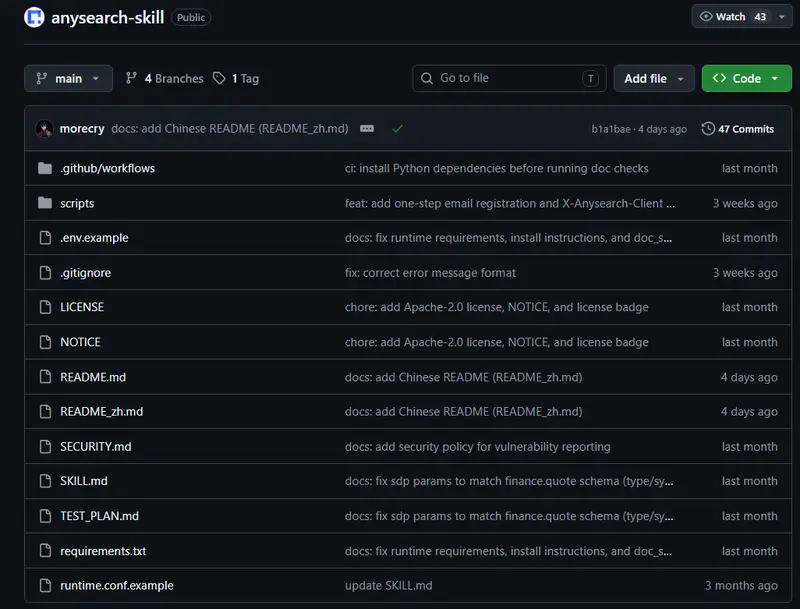The height and width of the screenshot is (609, 800).
Task: Open commit 'feat: add one-step email registration'
Action: 510,203
